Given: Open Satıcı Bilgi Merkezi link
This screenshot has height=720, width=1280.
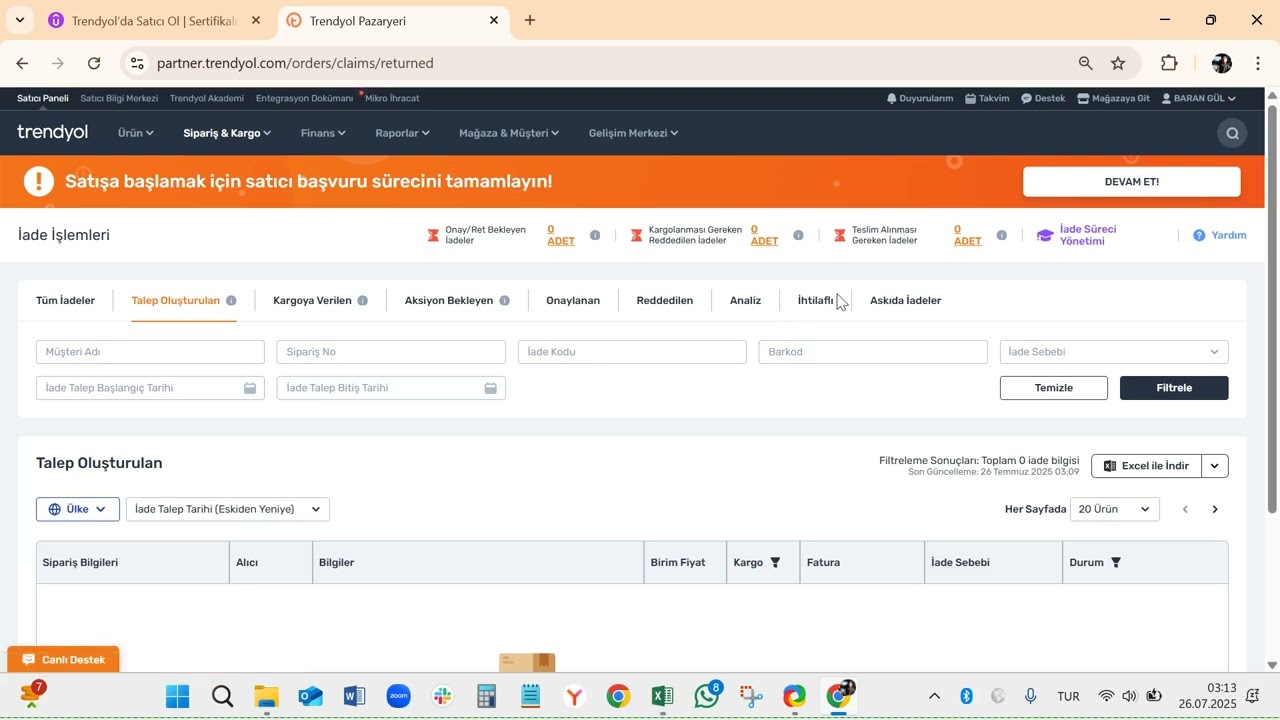Looking at the screenshot, I should click(119, 99).
